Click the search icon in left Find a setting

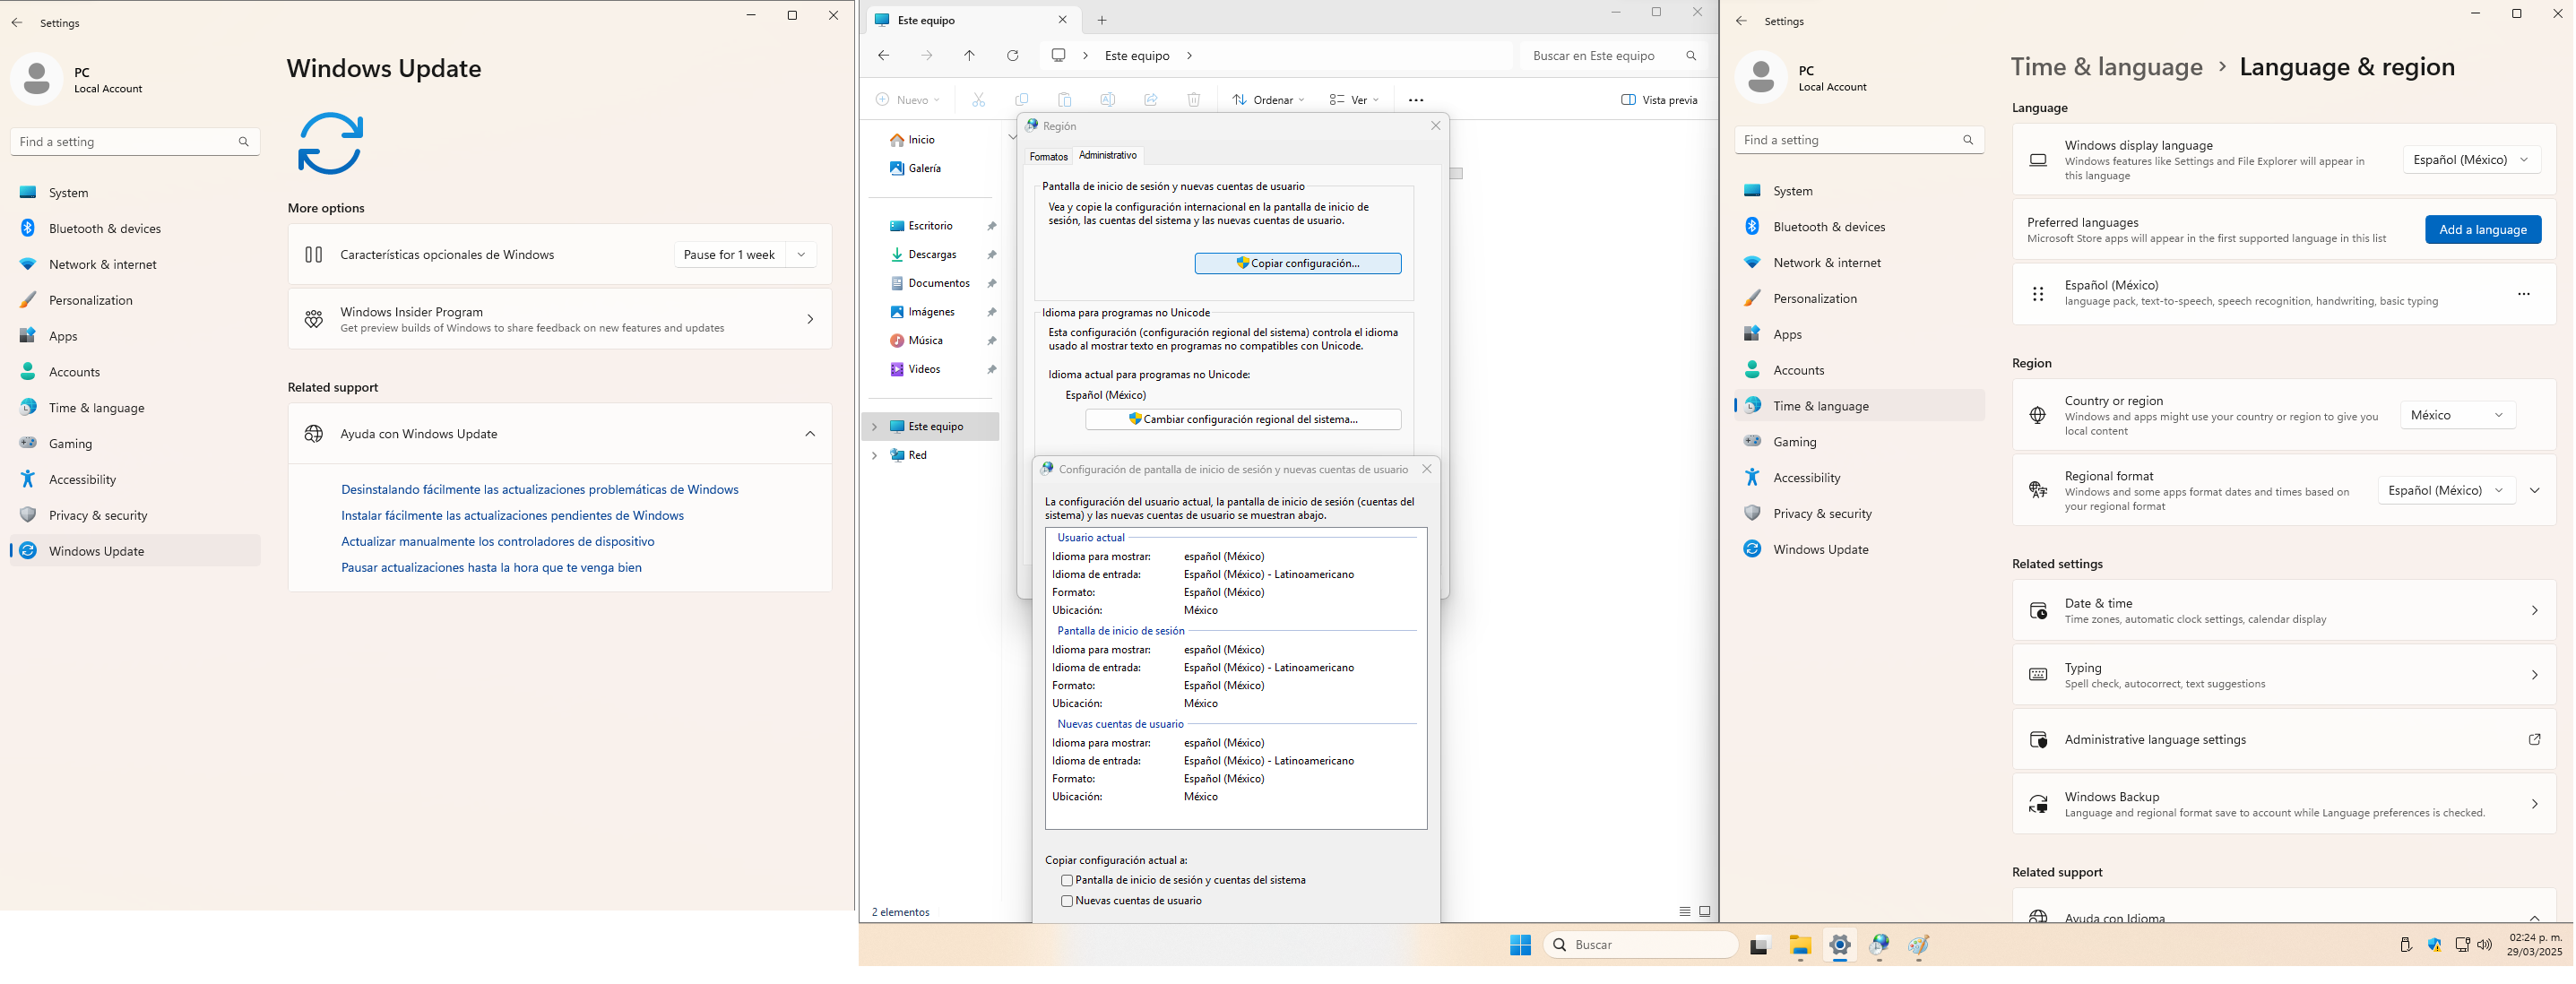244,142
